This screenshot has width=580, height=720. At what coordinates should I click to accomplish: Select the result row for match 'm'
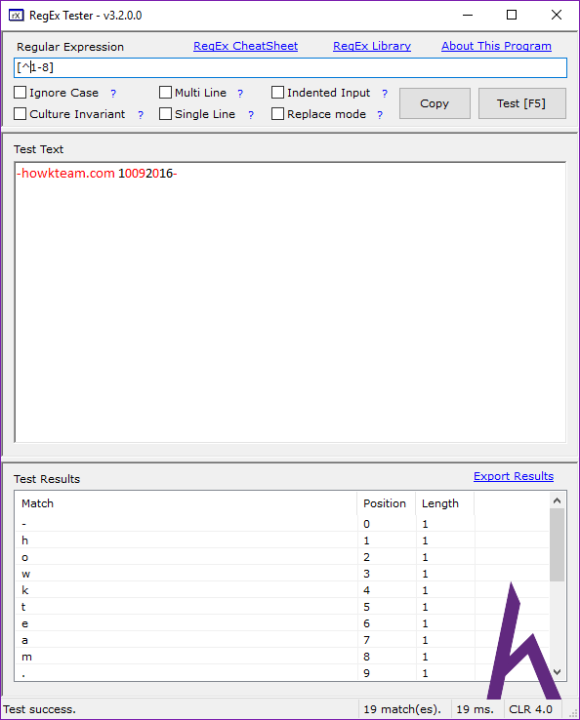click(x=282, y=657)
